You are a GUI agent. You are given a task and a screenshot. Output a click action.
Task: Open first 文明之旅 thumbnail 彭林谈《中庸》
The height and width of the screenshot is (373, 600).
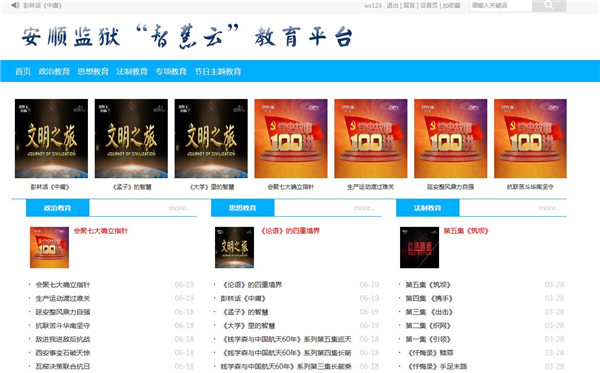tap(51, 138)
